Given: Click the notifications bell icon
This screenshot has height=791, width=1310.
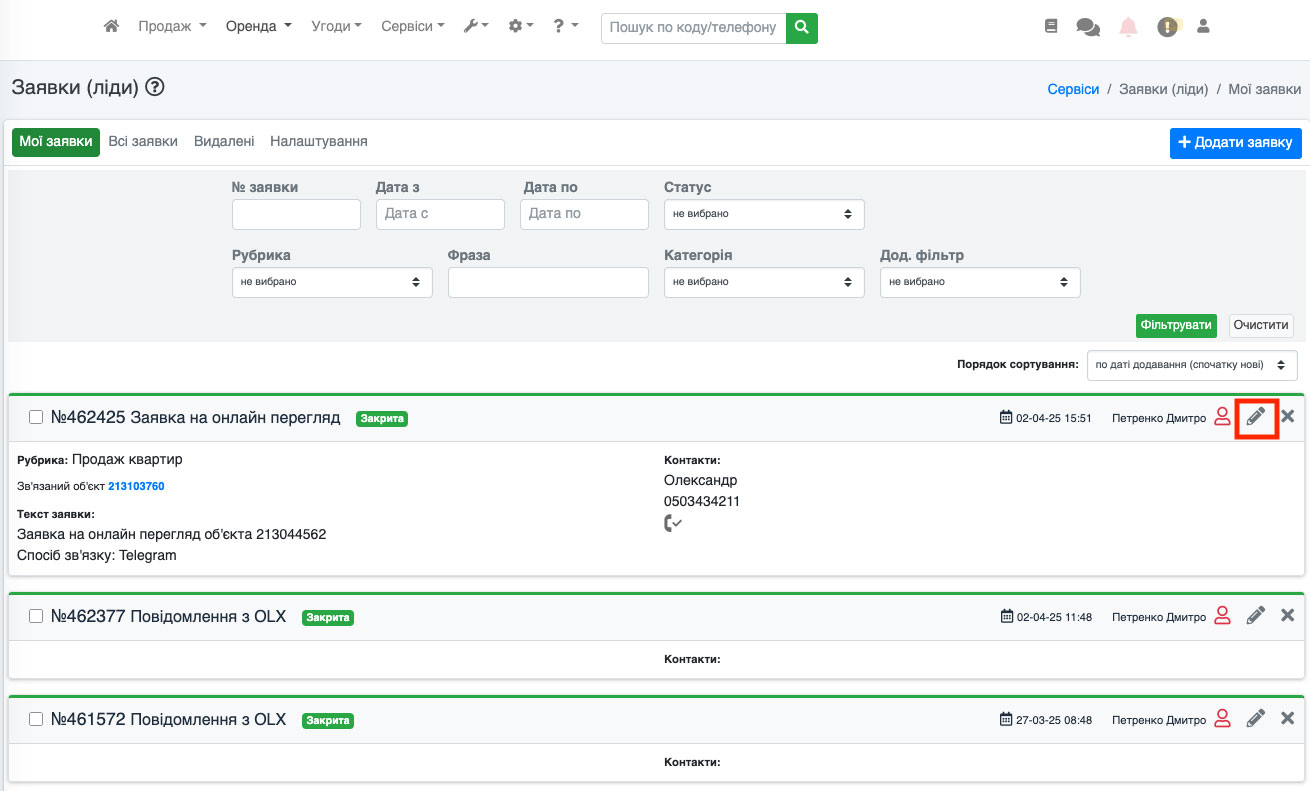Looking at the screenshot, I should pos(1128,28).
